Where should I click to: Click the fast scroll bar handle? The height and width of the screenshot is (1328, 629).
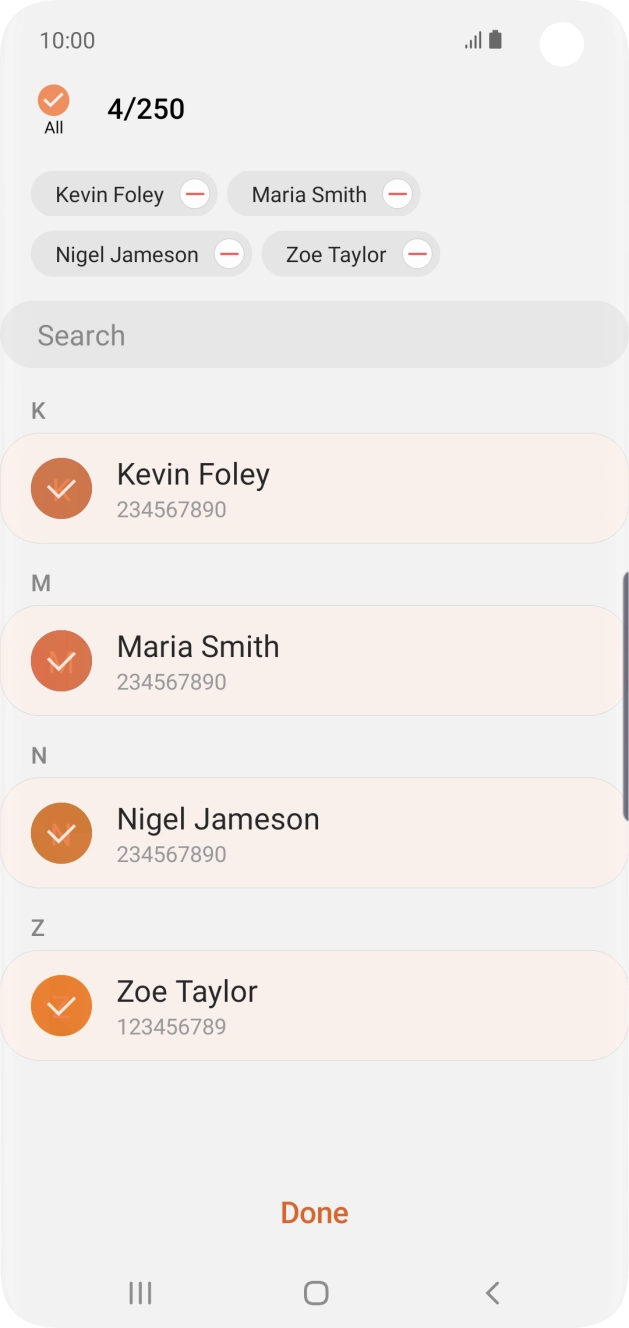[x=625, y=680]
